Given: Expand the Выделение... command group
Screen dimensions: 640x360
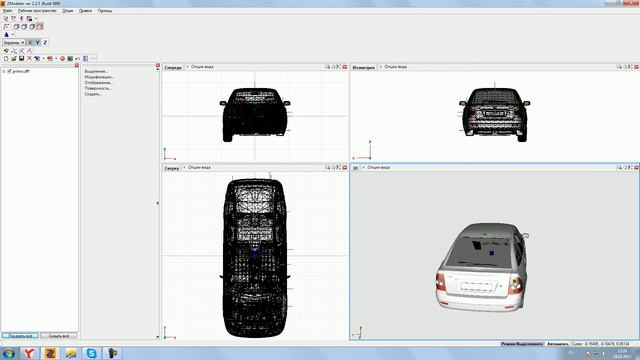Looking at the screenshot, I should point(96,71).
